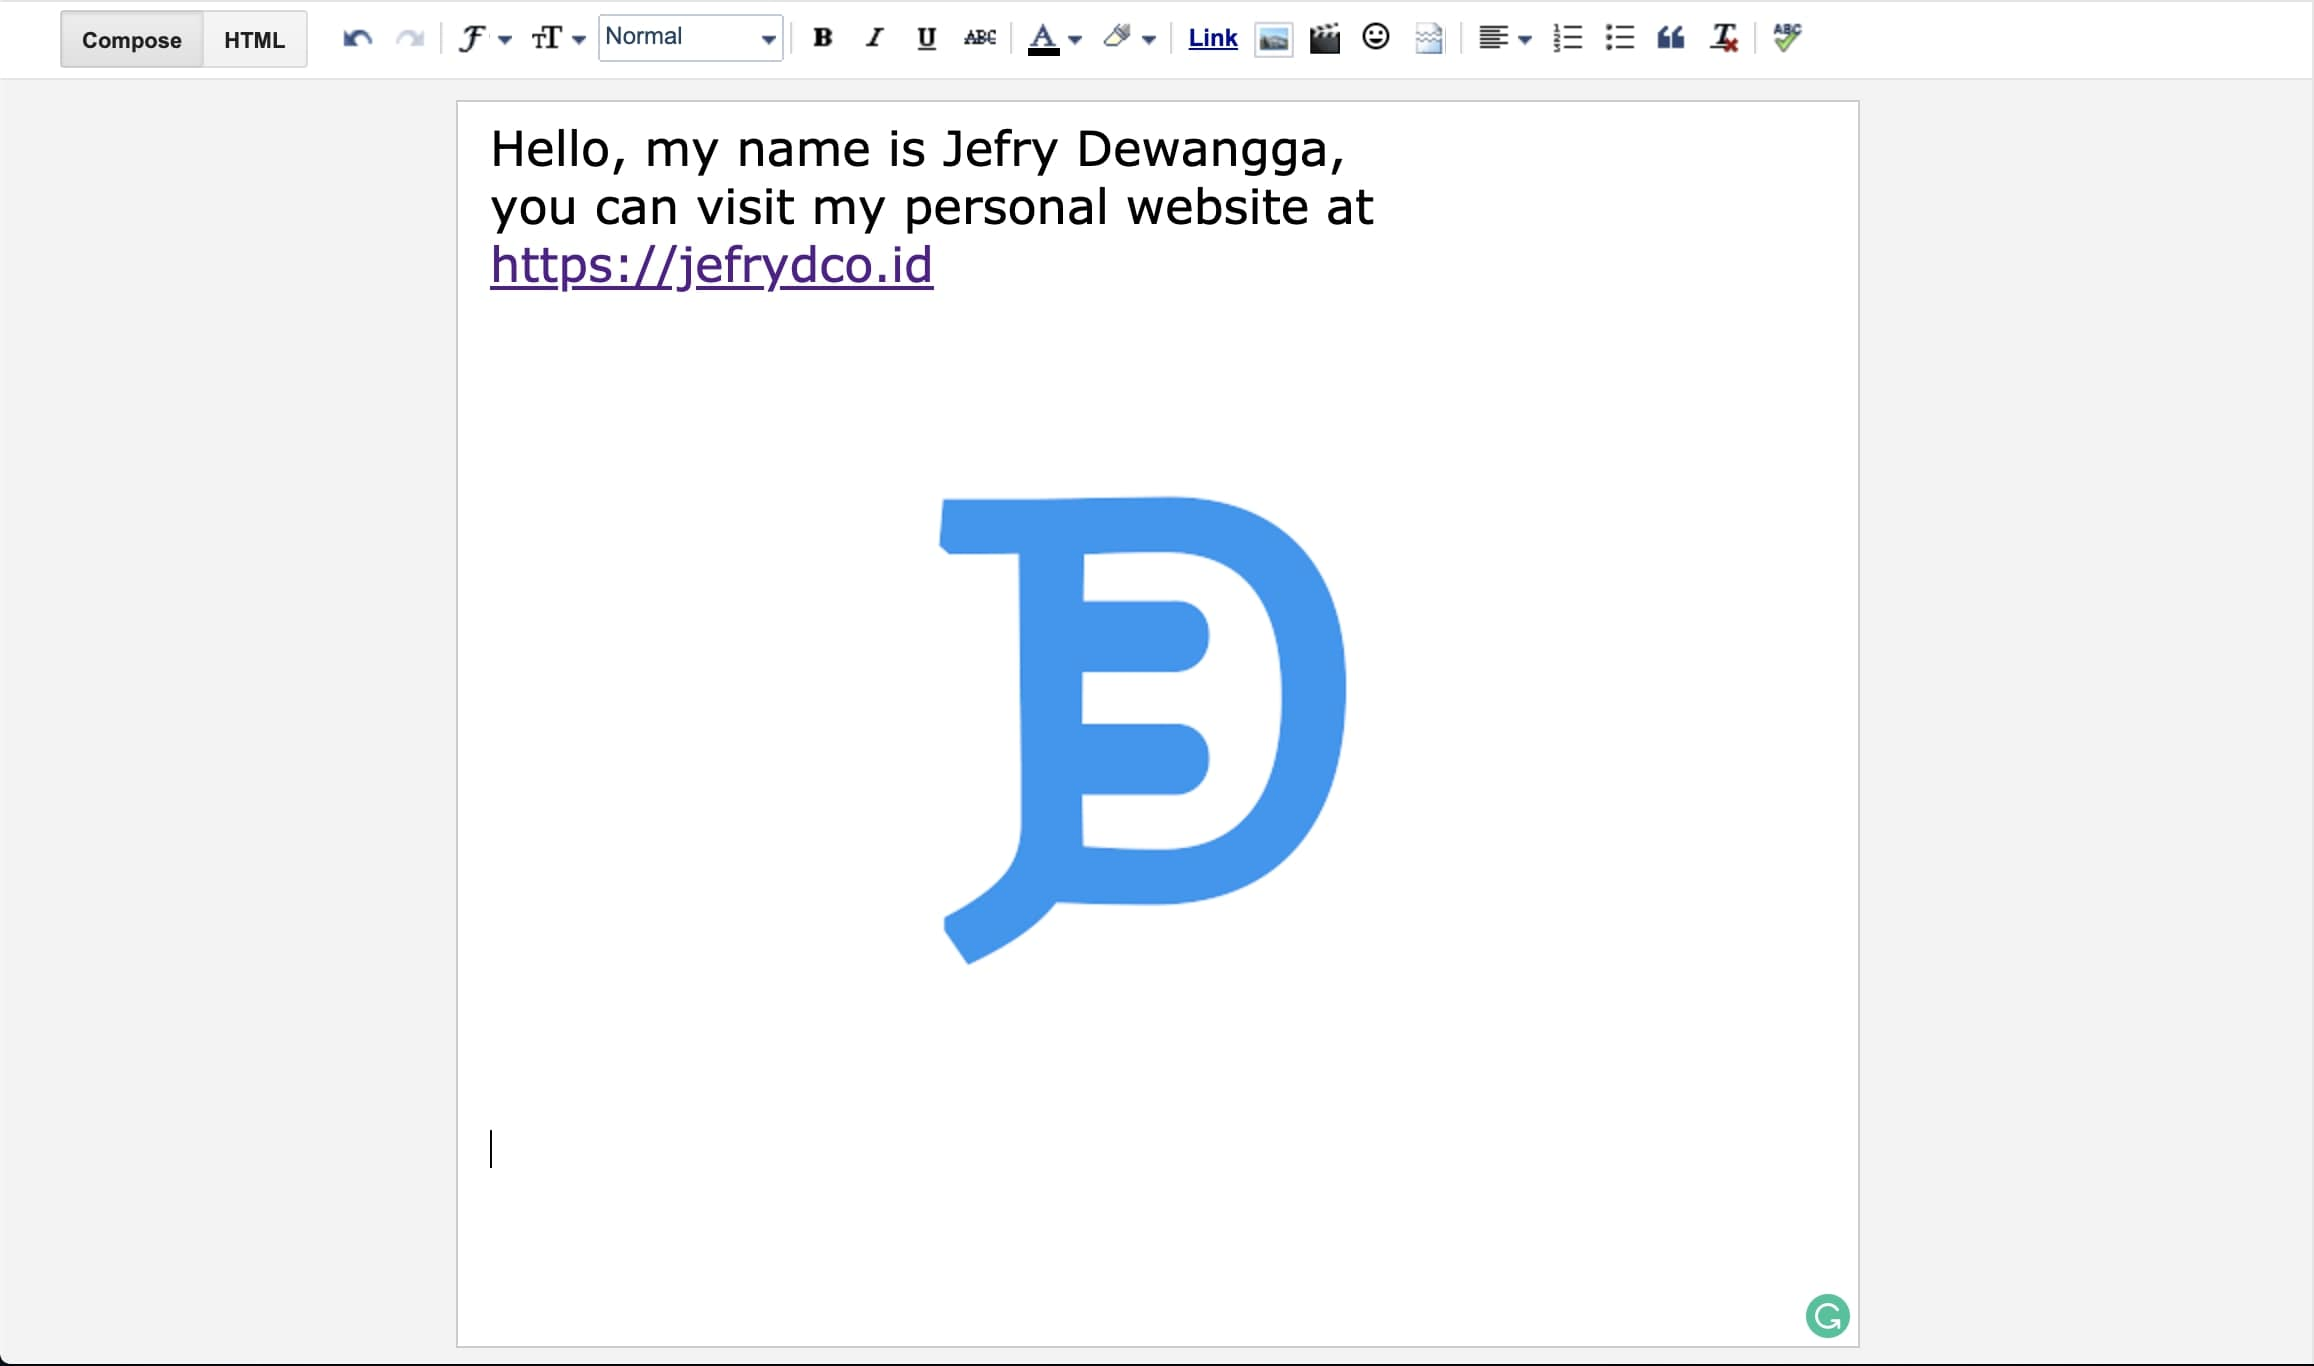Open the font size menu
Screen dimensions: 2314x1366
pyautogui.click(x=558, y=39)
